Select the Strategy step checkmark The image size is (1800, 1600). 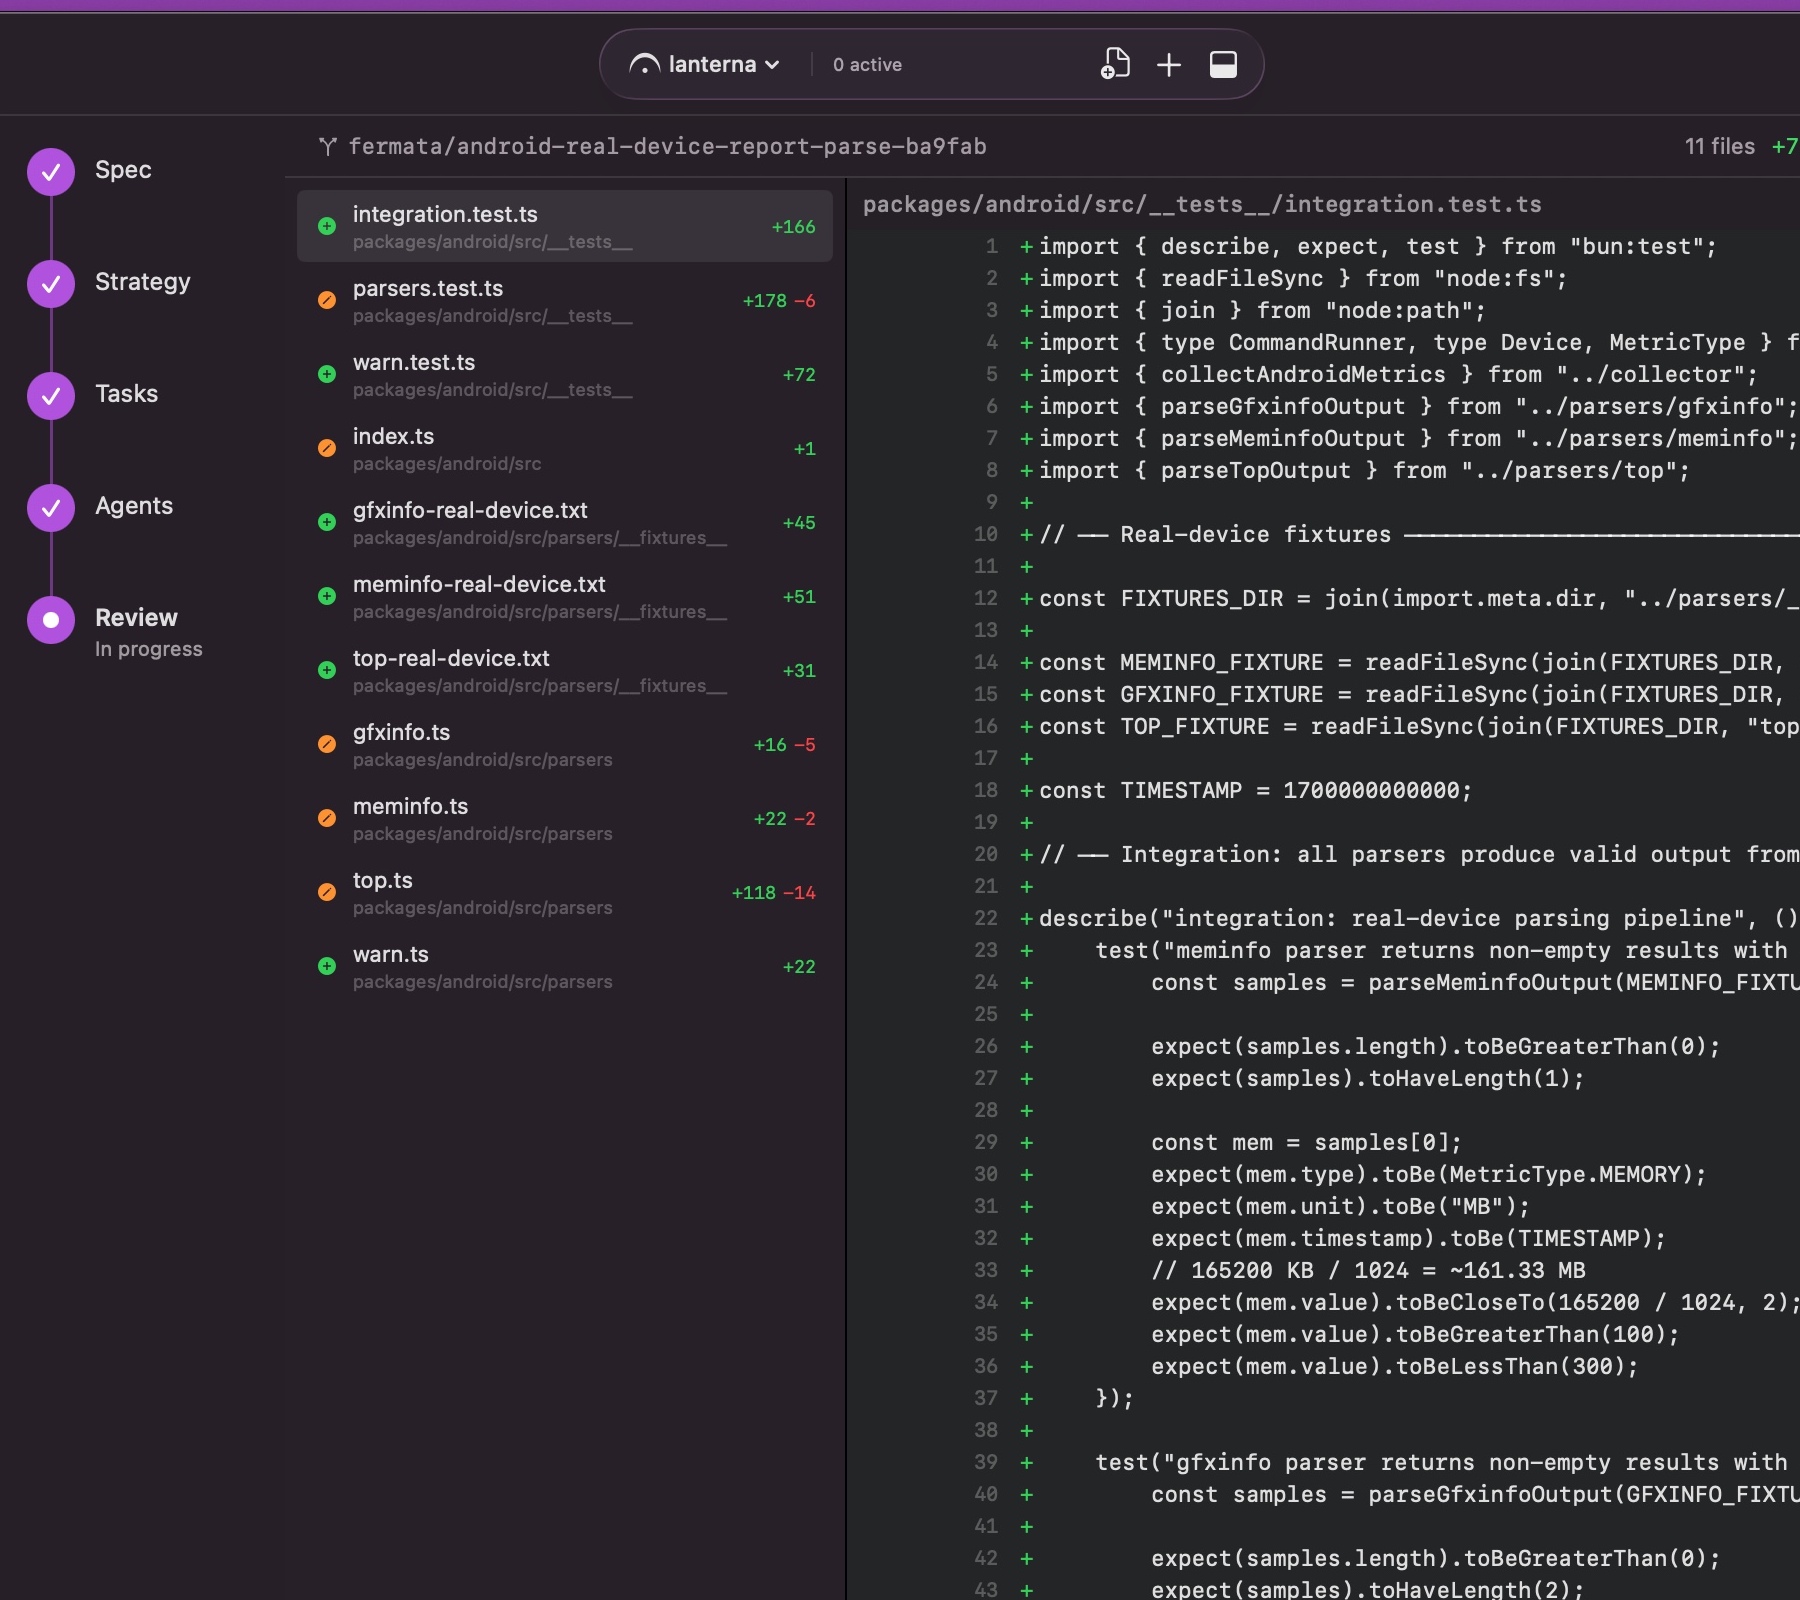(51, 284)
